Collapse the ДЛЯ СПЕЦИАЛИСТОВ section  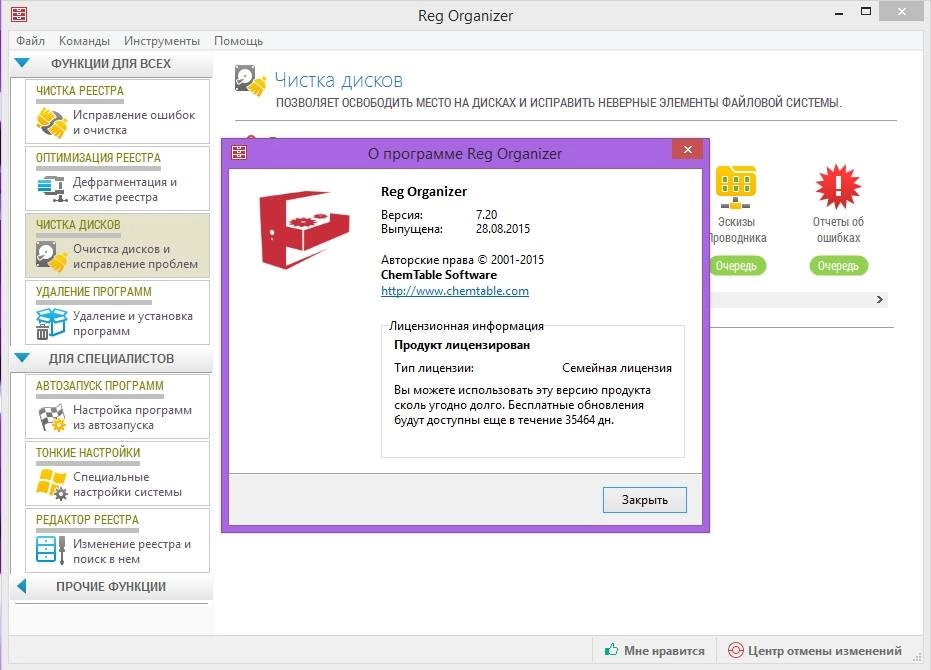[x=22, y=358]
